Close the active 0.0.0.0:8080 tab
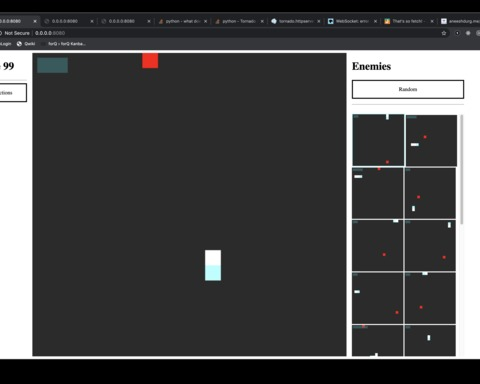The image size is (480, 384). (x=35, y=21)
